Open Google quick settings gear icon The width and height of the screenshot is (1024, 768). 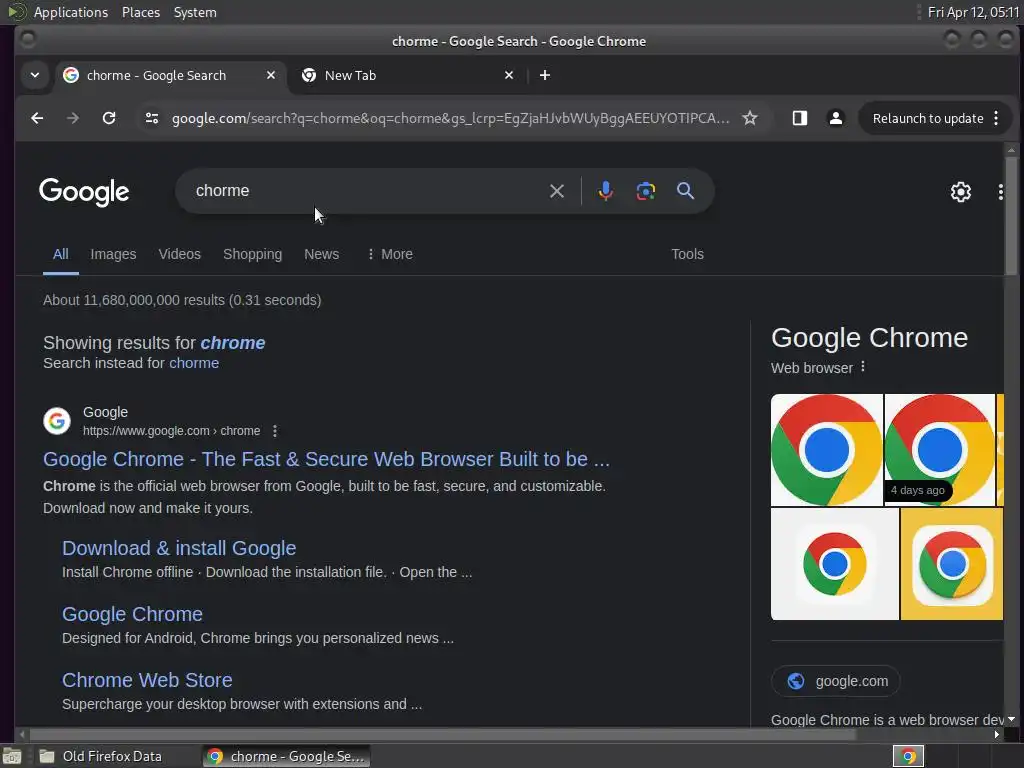(961, 192)
